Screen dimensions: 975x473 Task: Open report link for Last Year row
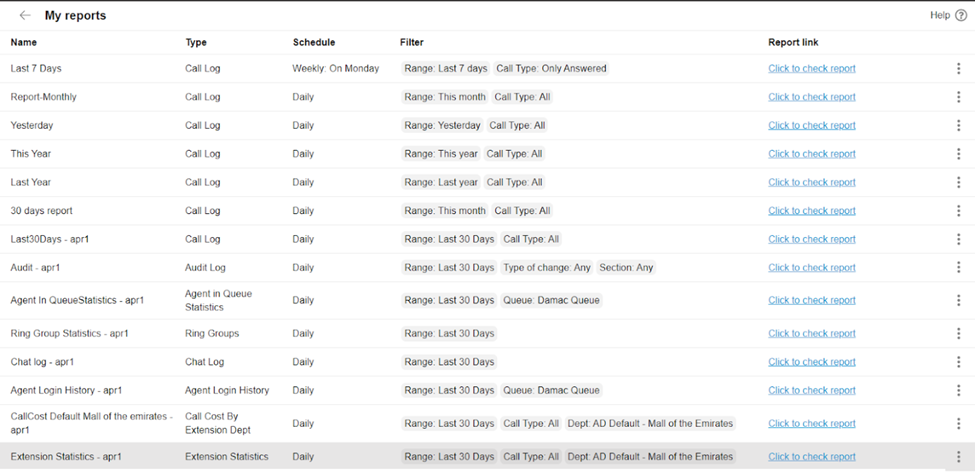tap(811, 183)
